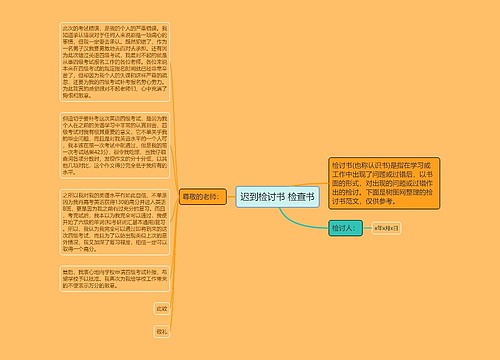
Task: Select the paragraph starting 之所以我对我的英语水平
Action: [115, 222]
